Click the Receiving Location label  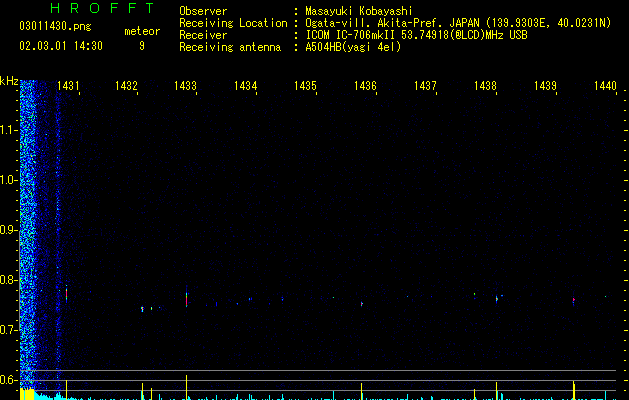pyautogui.click(x=233, y=23)
